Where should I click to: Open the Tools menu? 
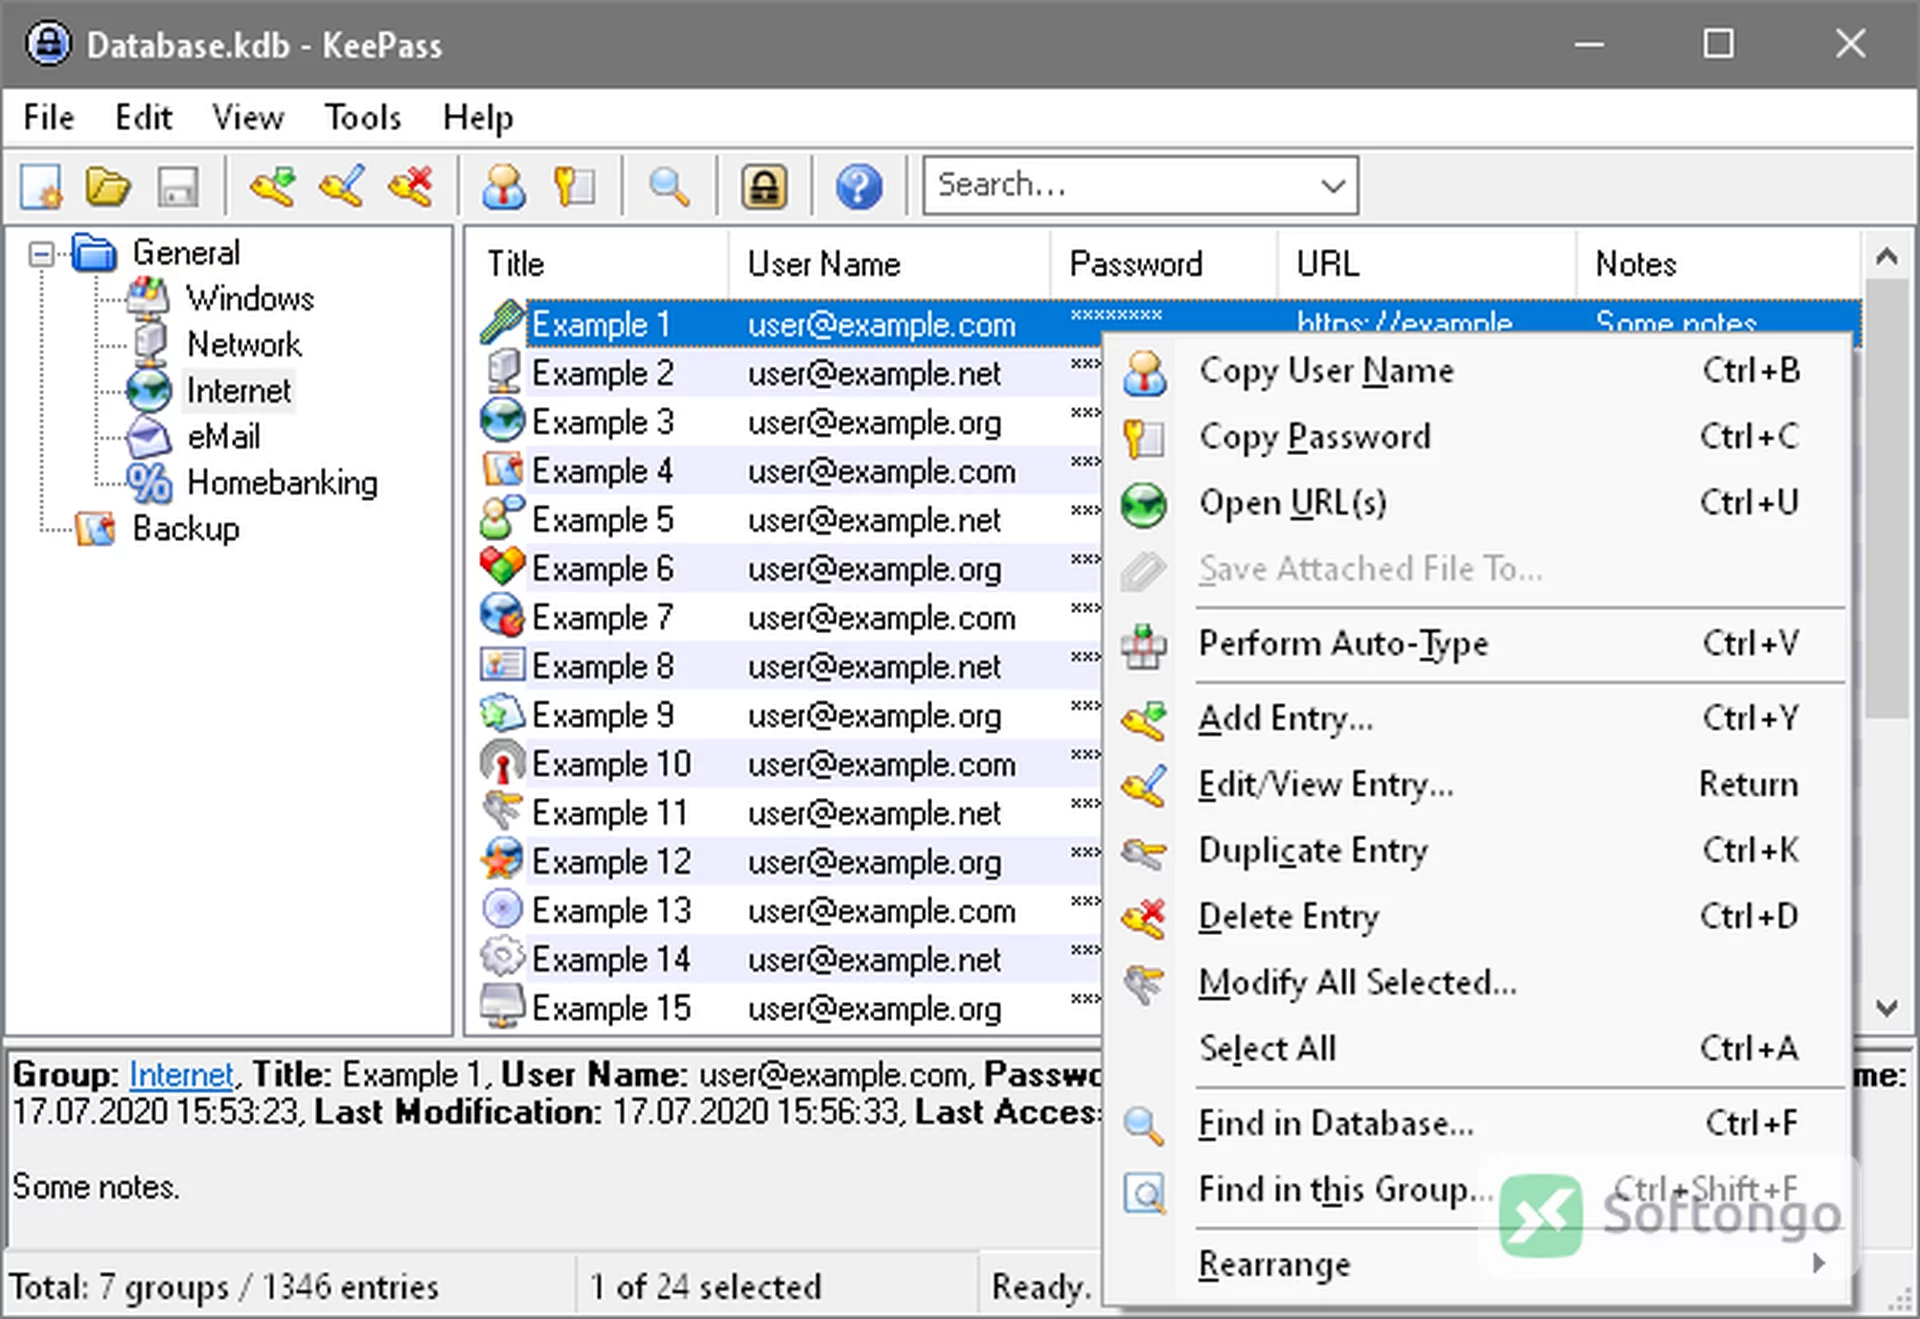(x=362, y=117)
